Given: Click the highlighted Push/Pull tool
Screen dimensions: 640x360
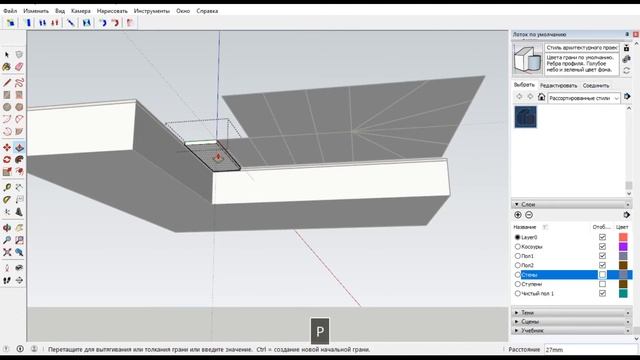Looking at the screenshot, I should (x=19, y=147).
